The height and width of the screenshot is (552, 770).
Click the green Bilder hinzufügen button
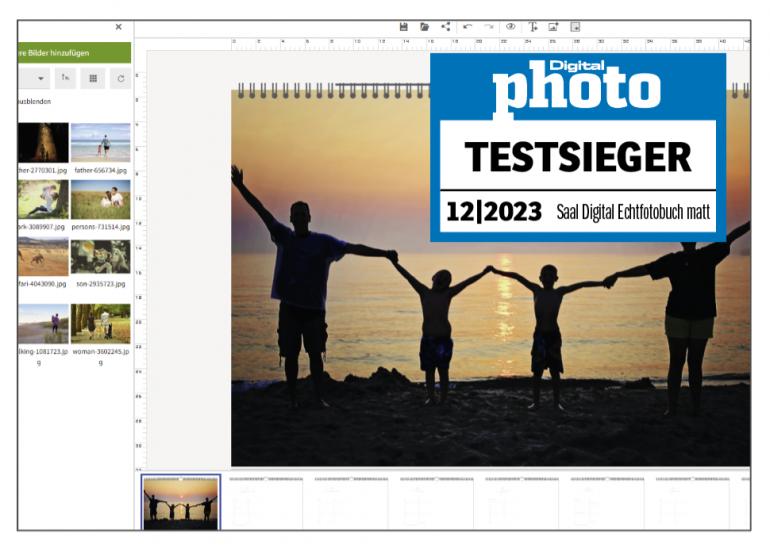click(x=74, y=53)
